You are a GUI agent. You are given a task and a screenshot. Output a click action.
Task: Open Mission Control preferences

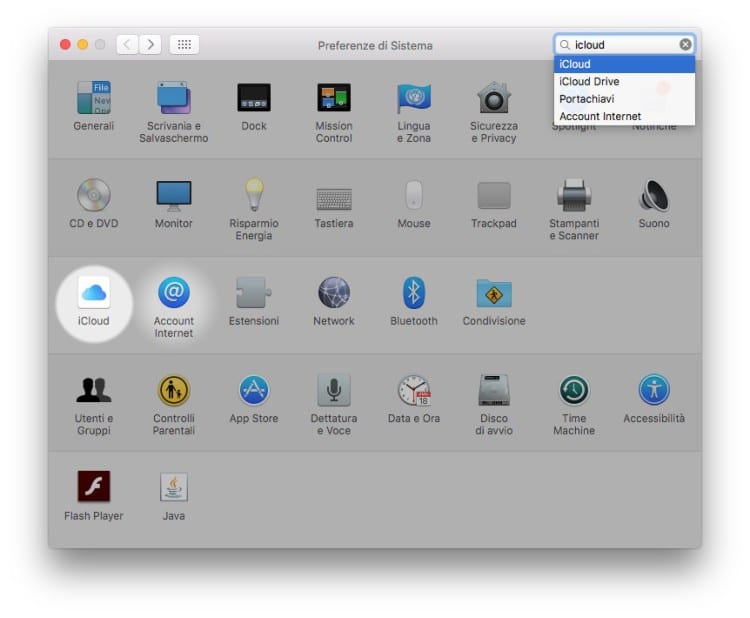coord(334,98)
